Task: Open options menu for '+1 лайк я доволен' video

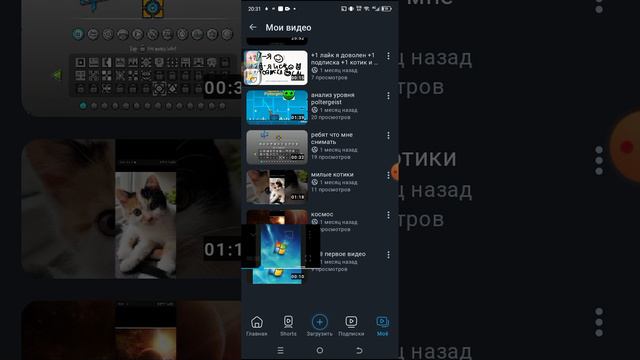Action: click(388, 56)
